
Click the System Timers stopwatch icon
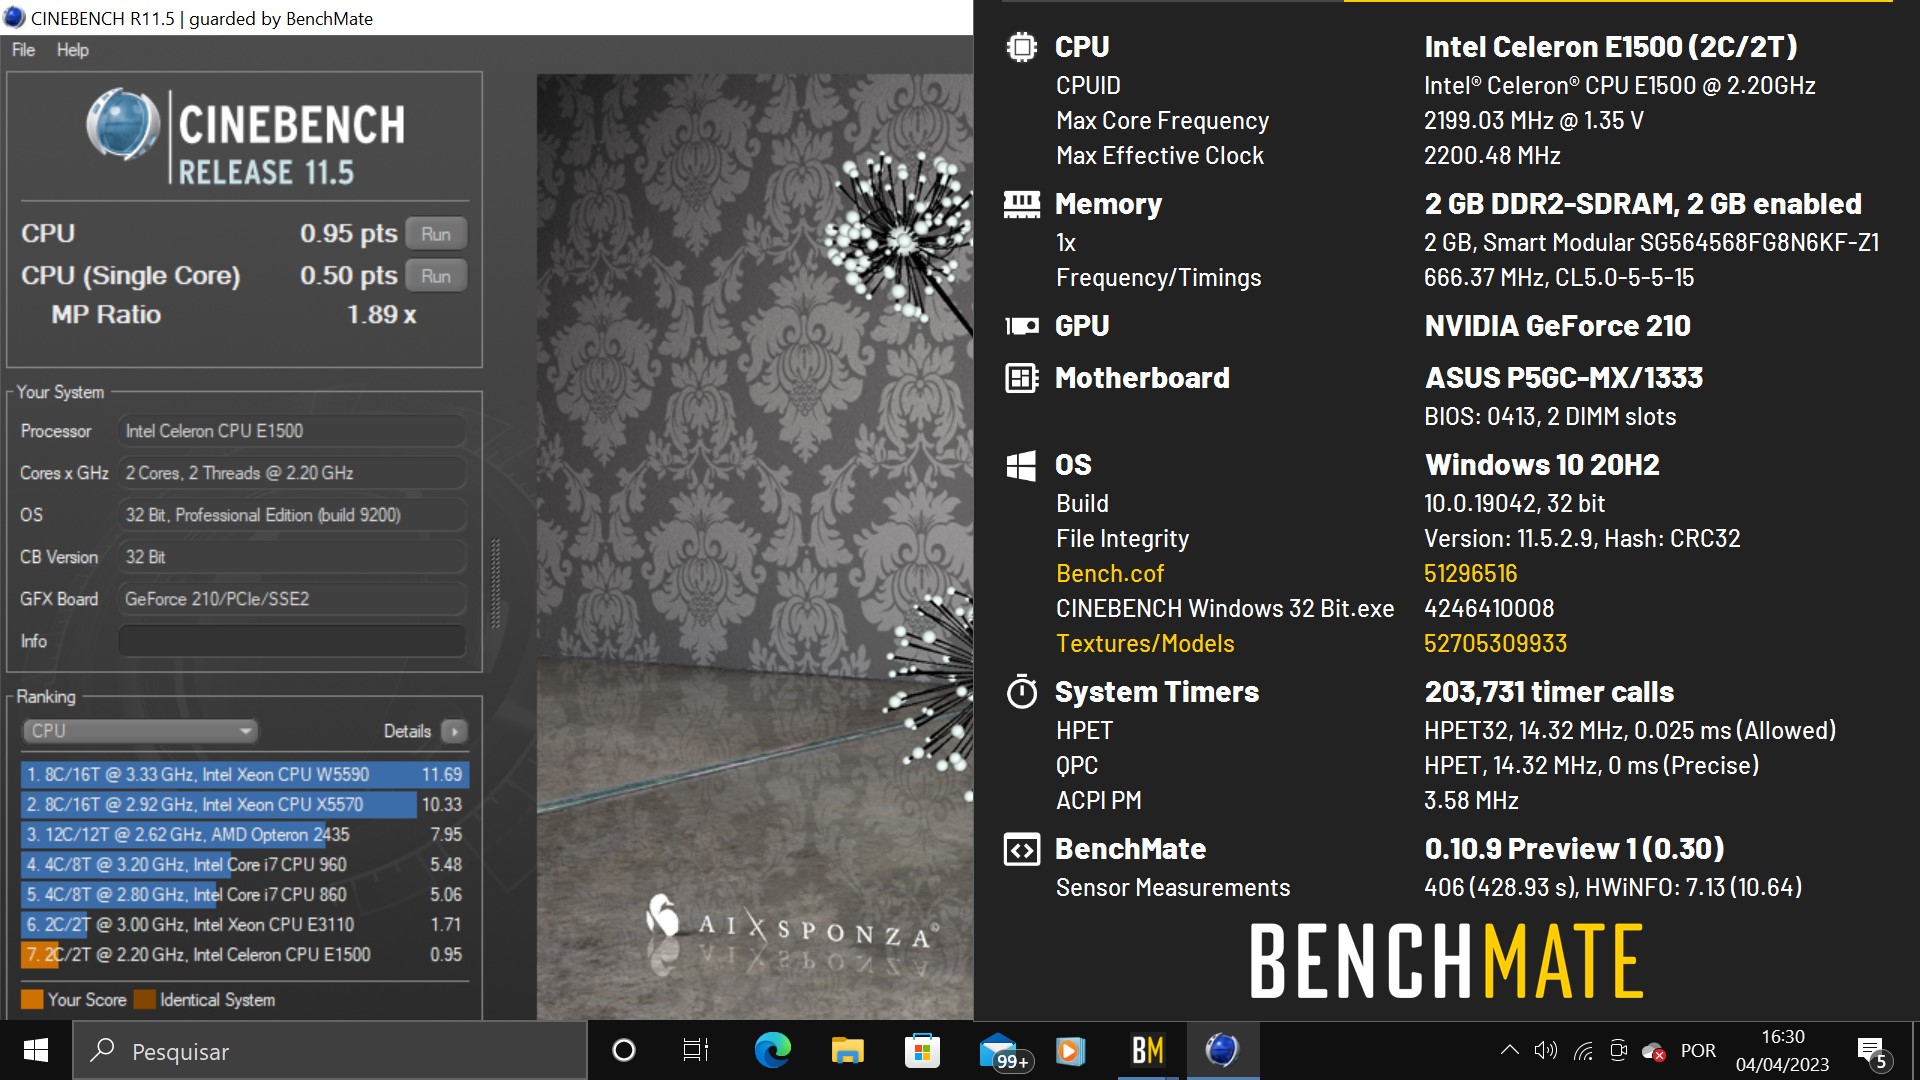click(1021, 692)
